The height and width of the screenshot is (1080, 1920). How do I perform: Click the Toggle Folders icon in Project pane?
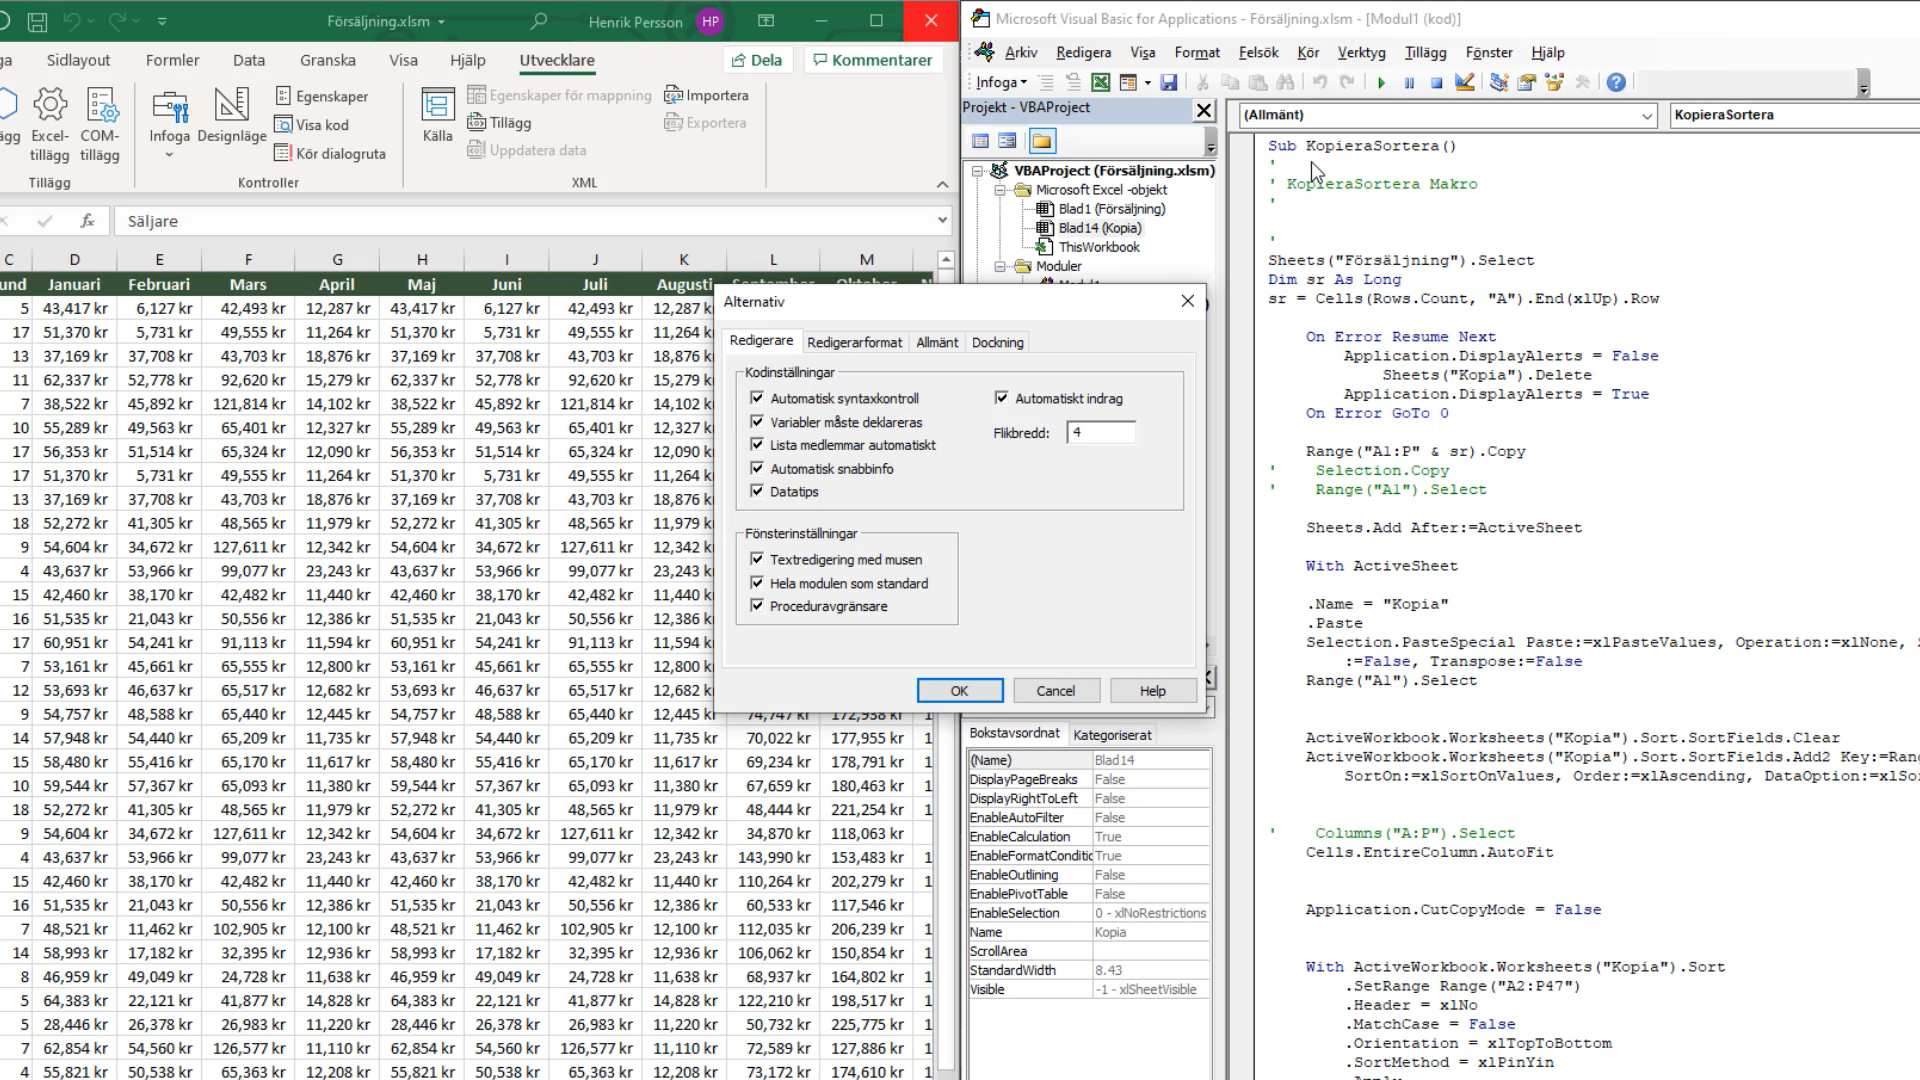click(1041, 141)
